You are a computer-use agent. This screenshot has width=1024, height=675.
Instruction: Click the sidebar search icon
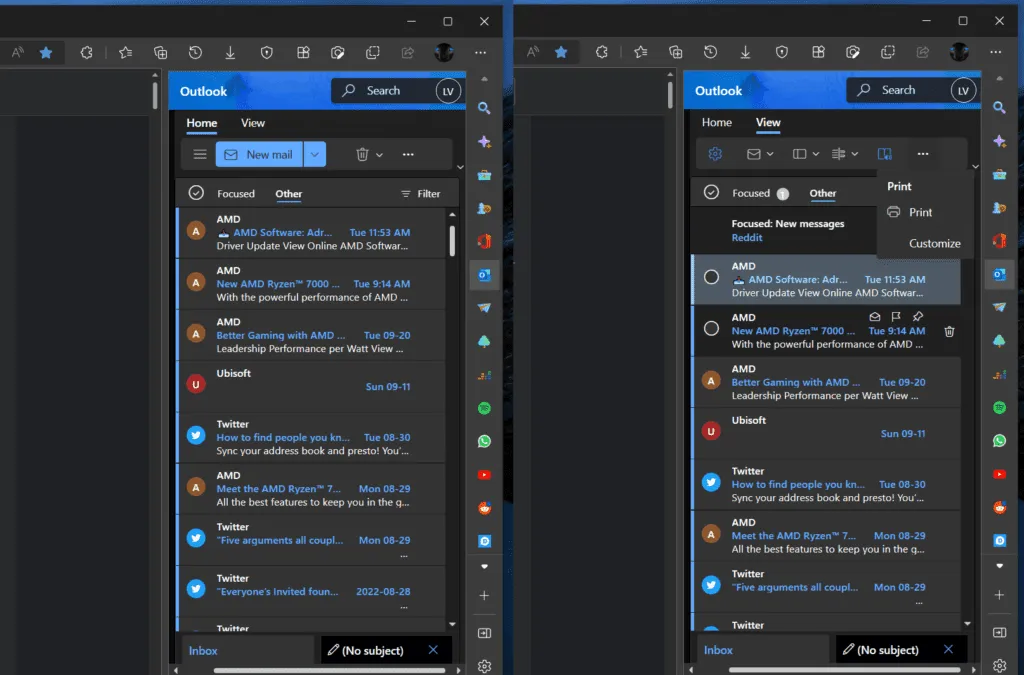click(998, 107)
